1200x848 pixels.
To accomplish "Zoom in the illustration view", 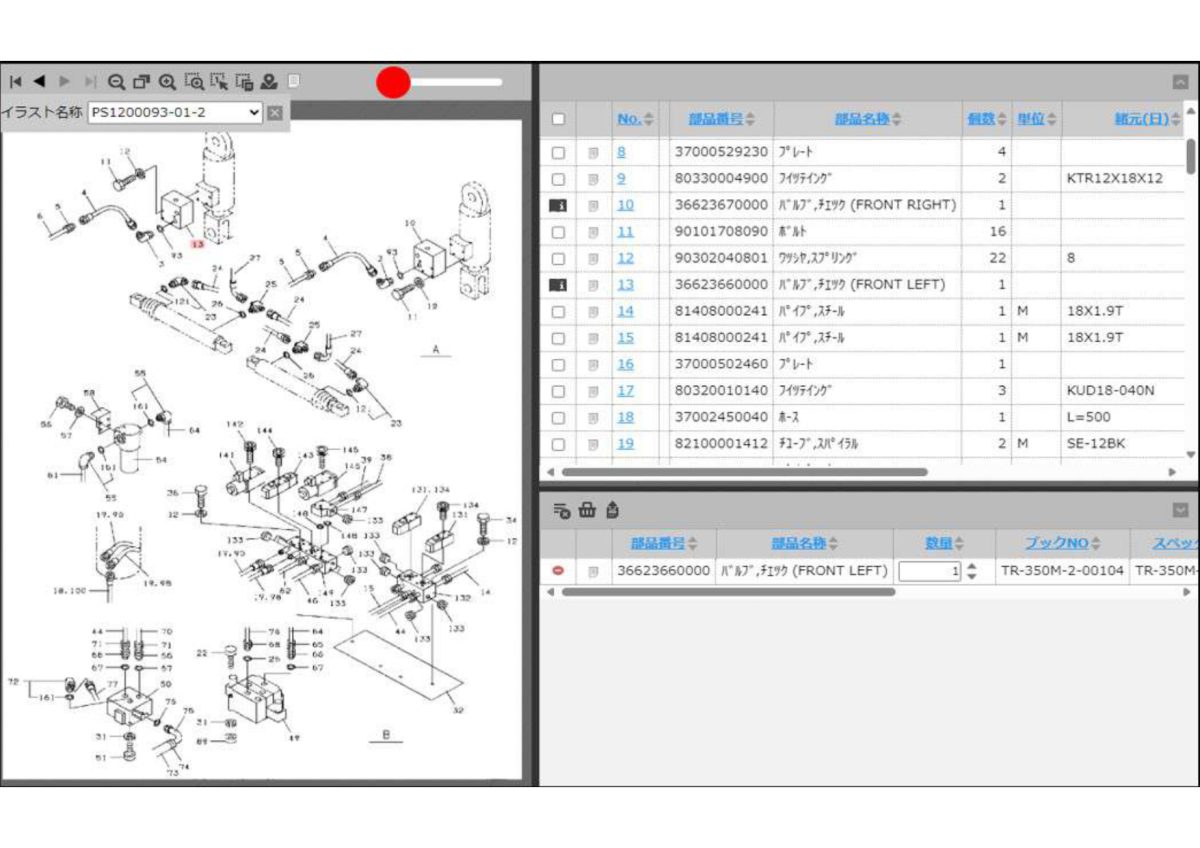I will [x=168, y=82].
